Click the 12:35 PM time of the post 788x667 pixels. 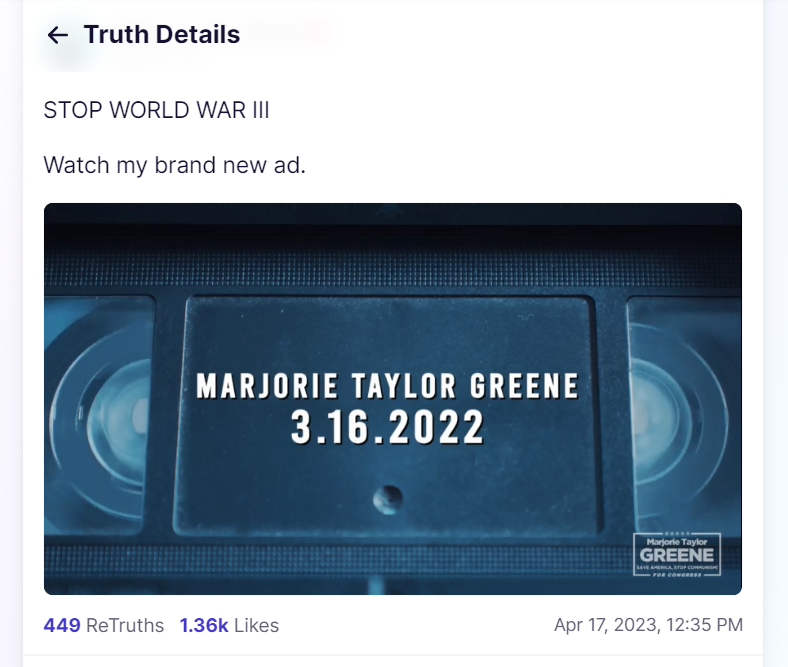(705, 625)
